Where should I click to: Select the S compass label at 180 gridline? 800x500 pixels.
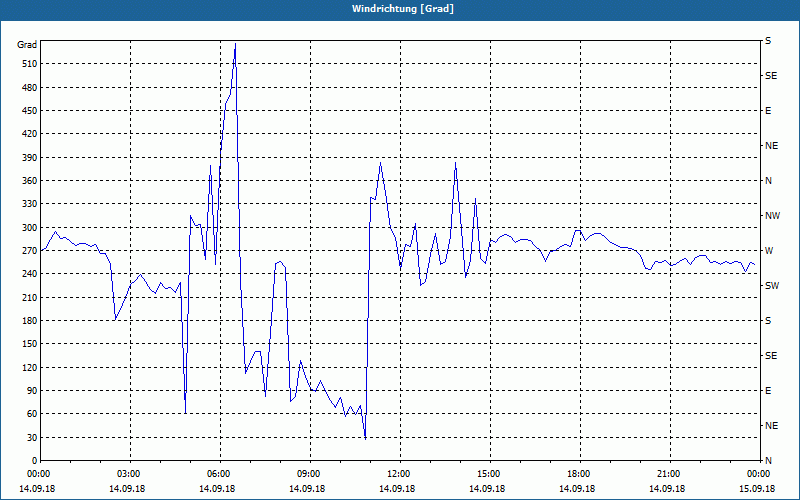pos(768,321)
